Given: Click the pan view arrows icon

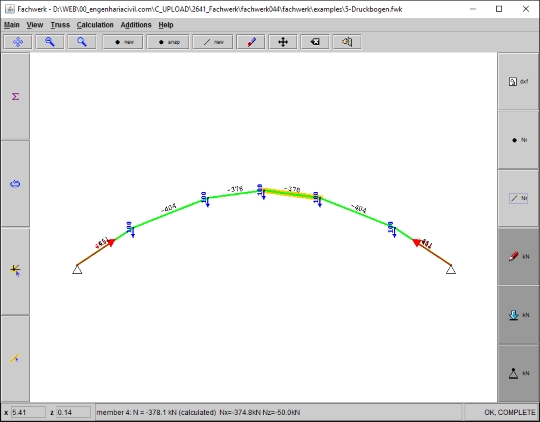Looking at the screenshot, I should pyautogui.click(x=18, y=42).
